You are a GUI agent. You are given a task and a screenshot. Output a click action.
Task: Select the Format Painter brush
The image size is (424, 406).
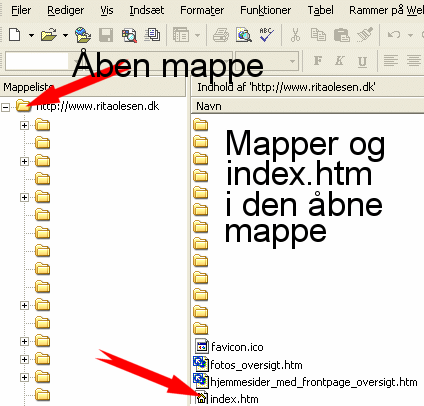tap(364, 35)
